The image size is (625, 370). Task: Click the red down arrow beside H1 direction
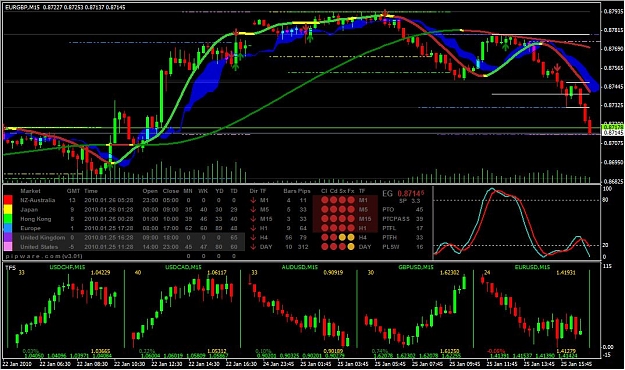253,228
